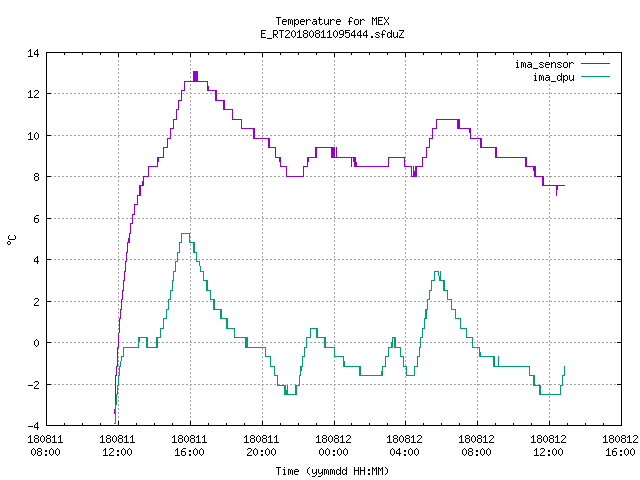
Task: Click the x-axis label 180811 20:00
Action: coord(262,446)
